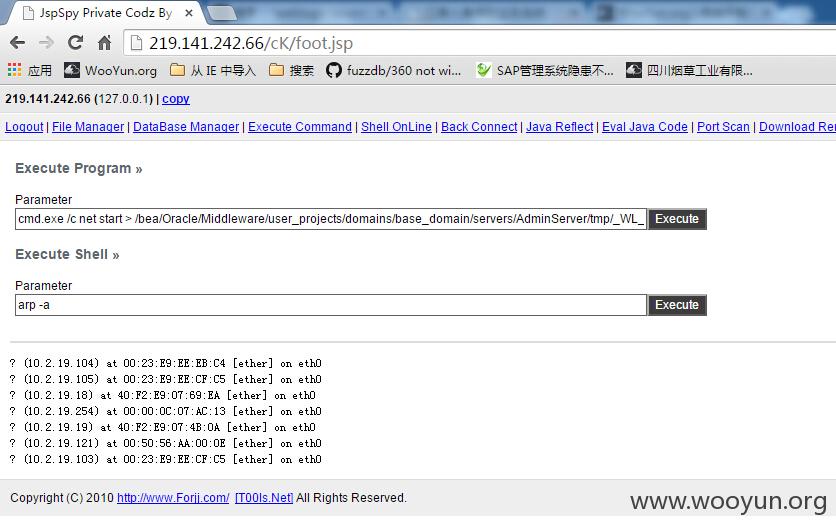Select the 10.2.19.254 ARP output line
This screenshot has width=836, height=530.
[x=165, y=411]
